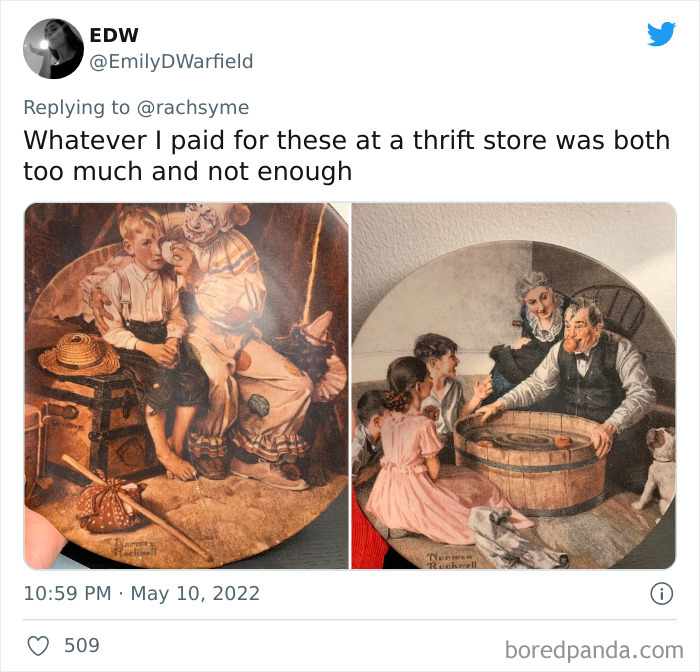Click the straw hat in left plate photo
Screen dimensions: 700x672
(x=79, y=354)
